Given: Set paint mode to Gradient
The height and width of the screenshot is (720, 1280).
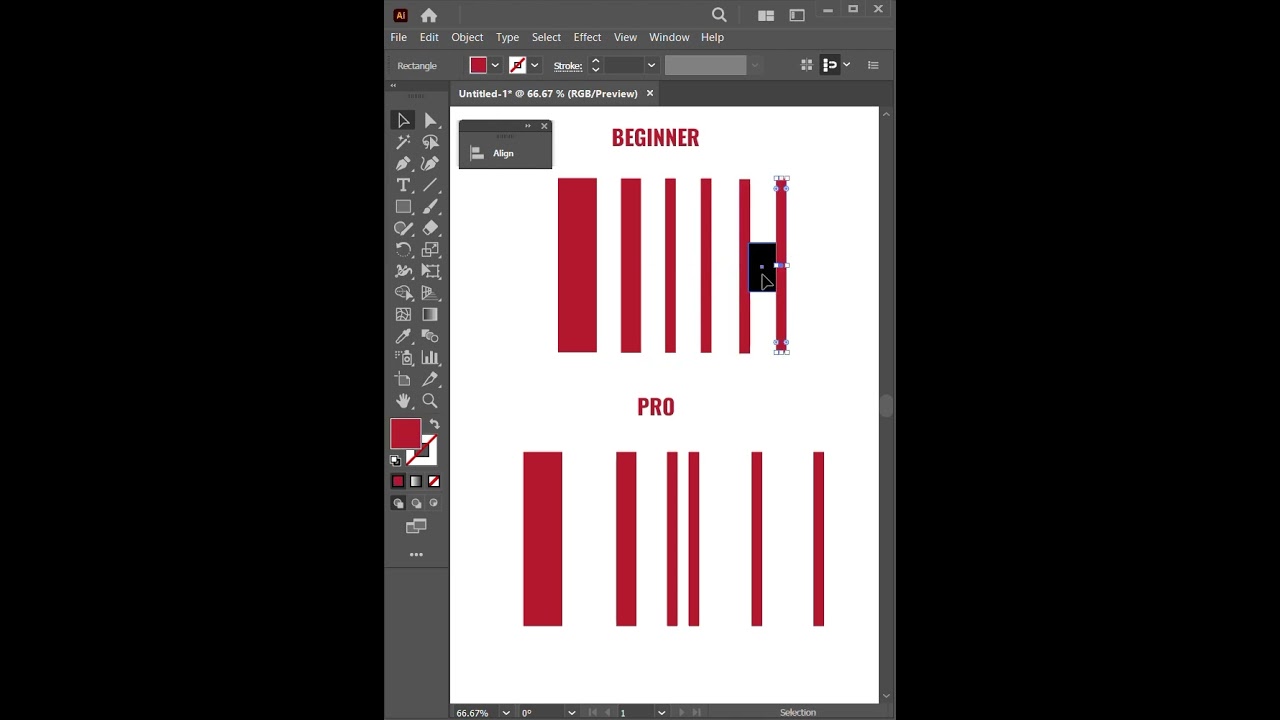Looking at the screenshot, I should click(416, 481).
